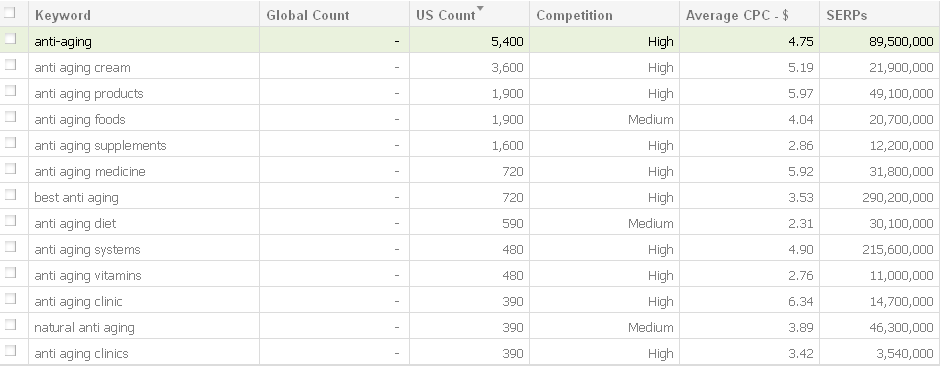Screen dimensions: 941x366
Task: Sort by SERPs column header
Action: pos(846,16)
